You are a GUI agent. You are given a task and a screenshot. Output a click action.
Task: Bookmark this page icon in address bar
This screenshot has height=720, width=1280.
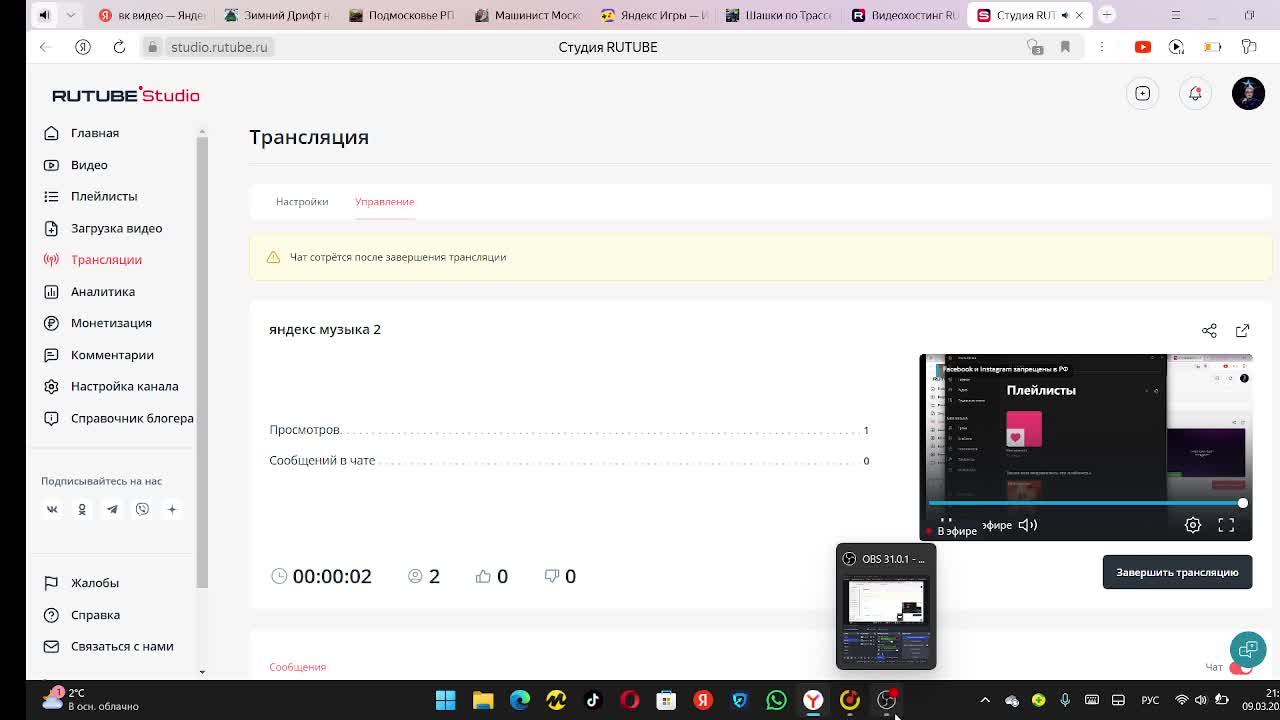pos(1065,47)
